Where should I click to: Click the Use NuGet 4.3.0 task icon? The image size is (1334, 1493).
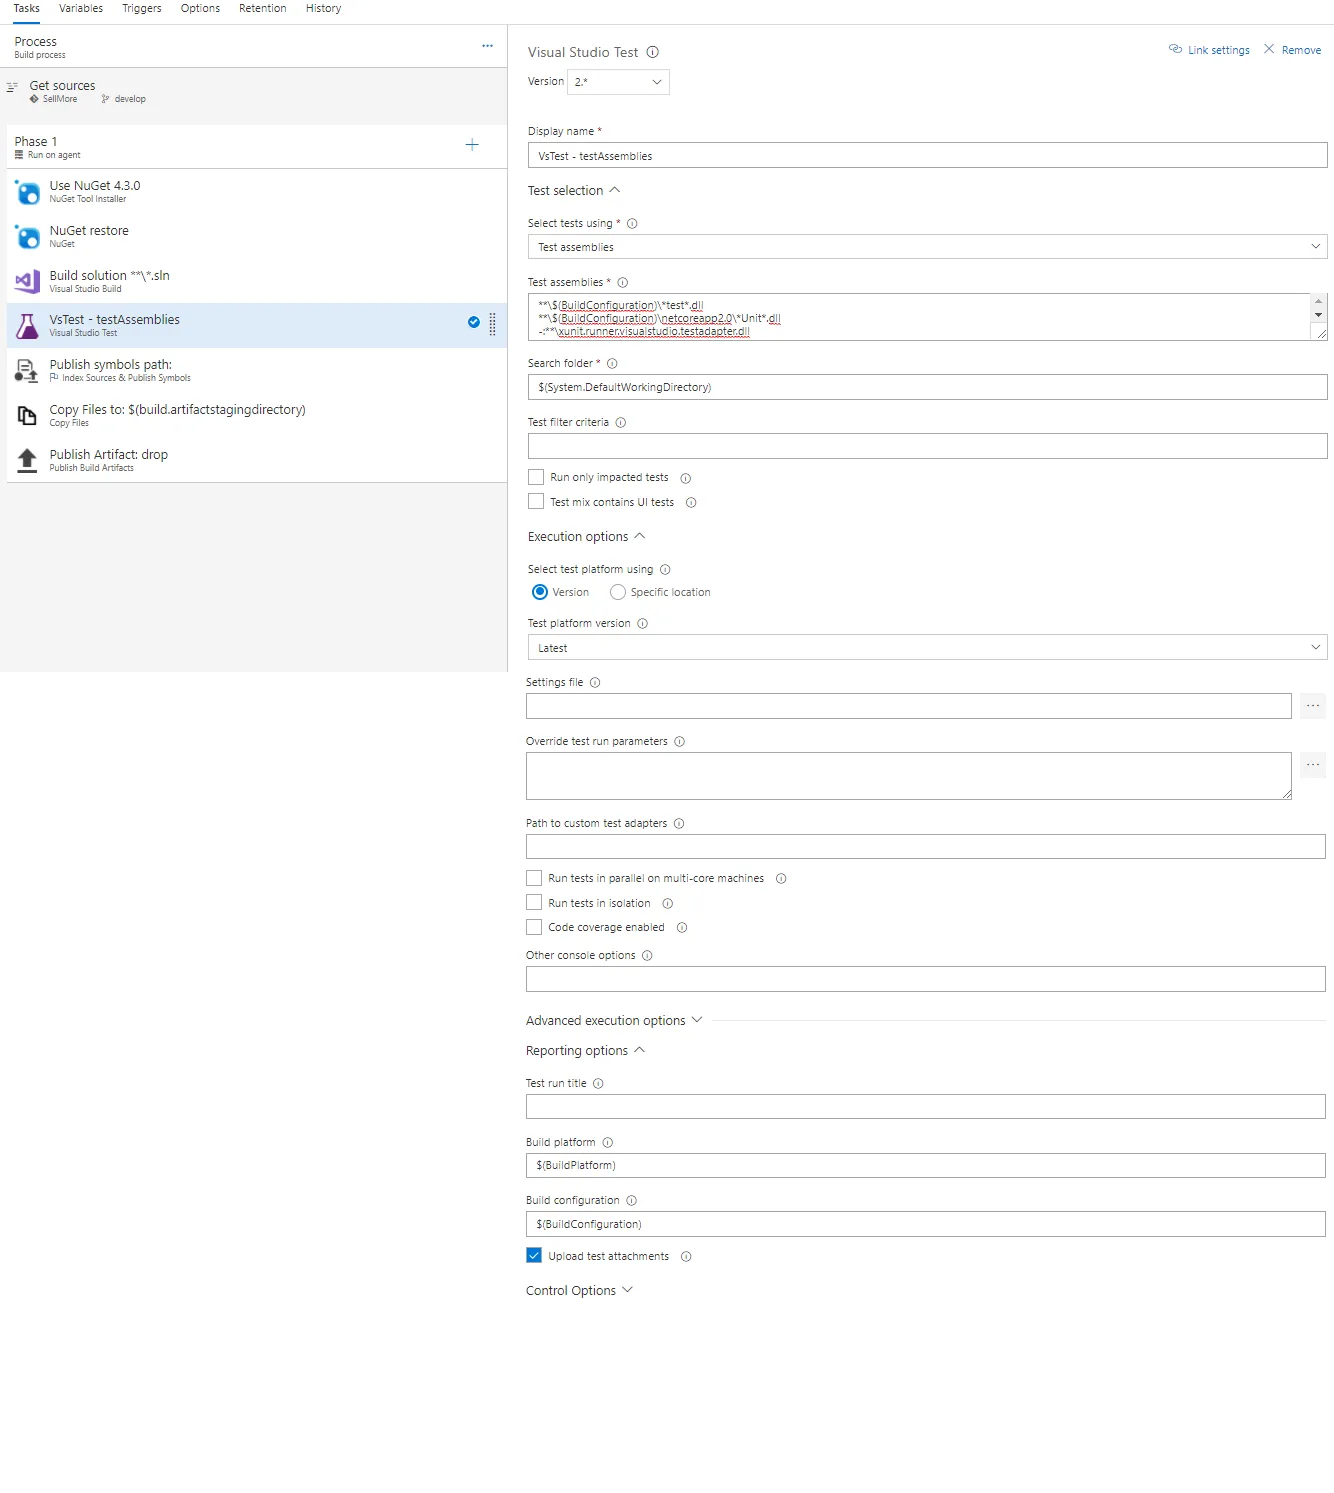tap(28, 192)
